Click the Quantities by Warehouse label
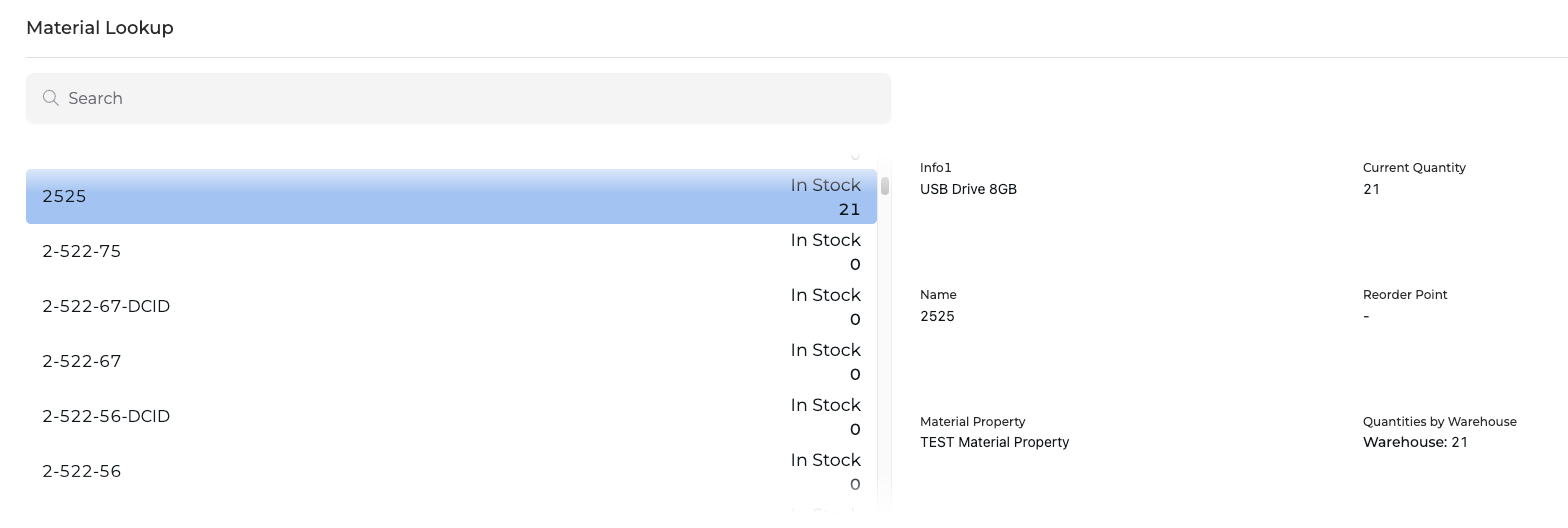Screen dimensions: 1568x528 (1439, 421)
